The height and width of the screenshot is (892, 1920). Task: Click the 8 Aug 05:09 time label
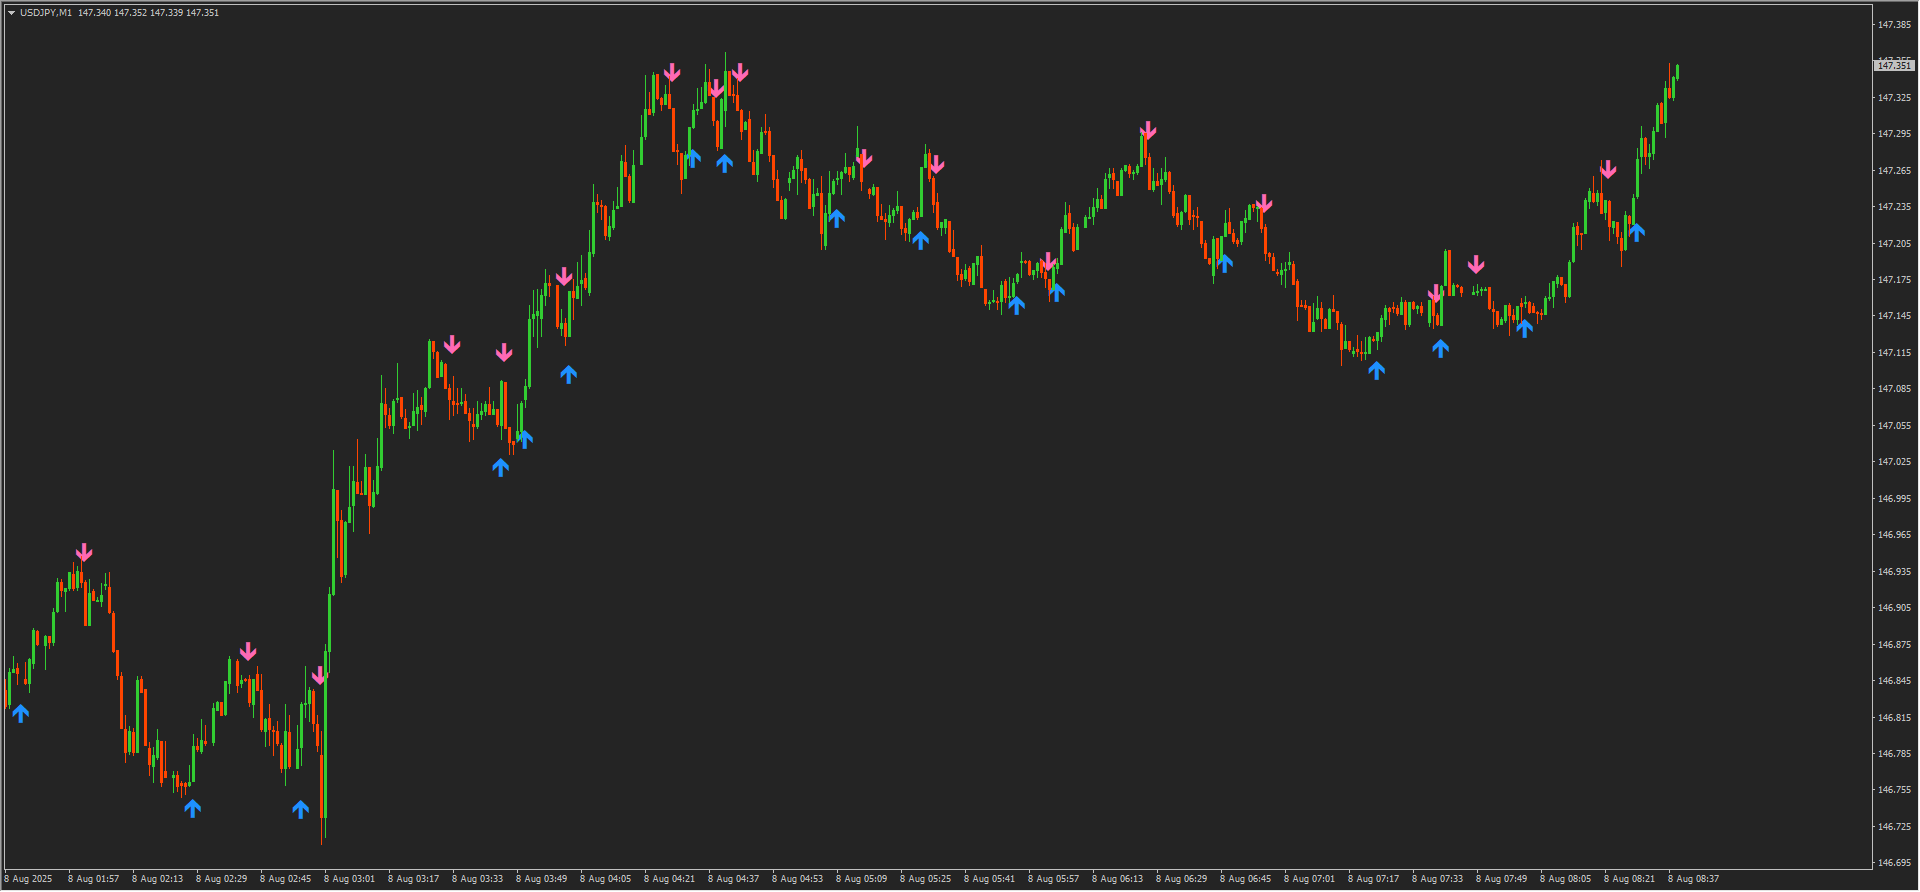pos(861,880)
